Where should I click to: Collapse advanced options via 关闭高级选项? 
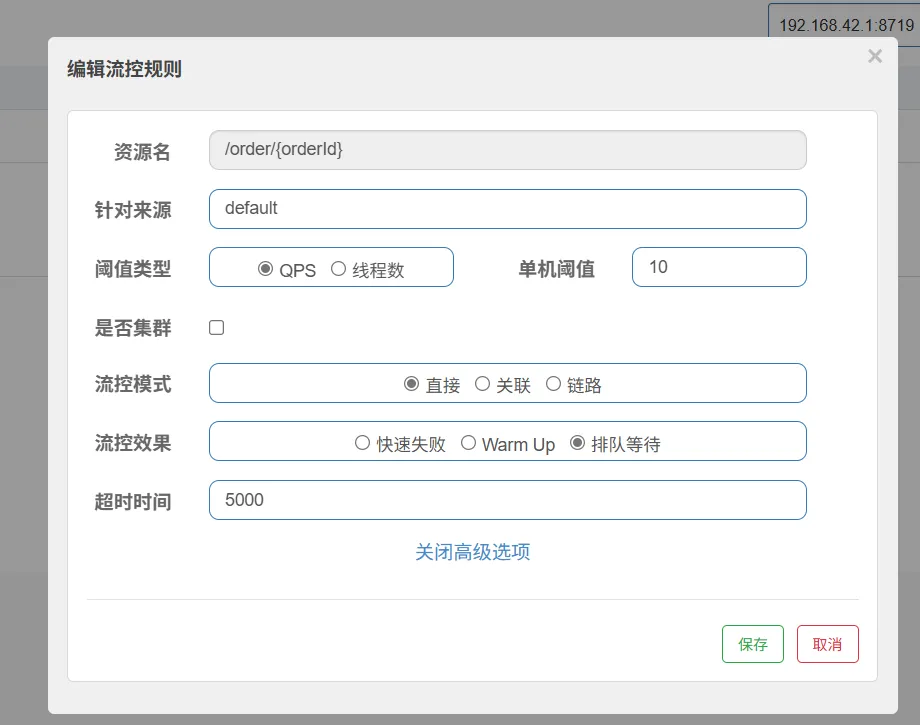472,552
